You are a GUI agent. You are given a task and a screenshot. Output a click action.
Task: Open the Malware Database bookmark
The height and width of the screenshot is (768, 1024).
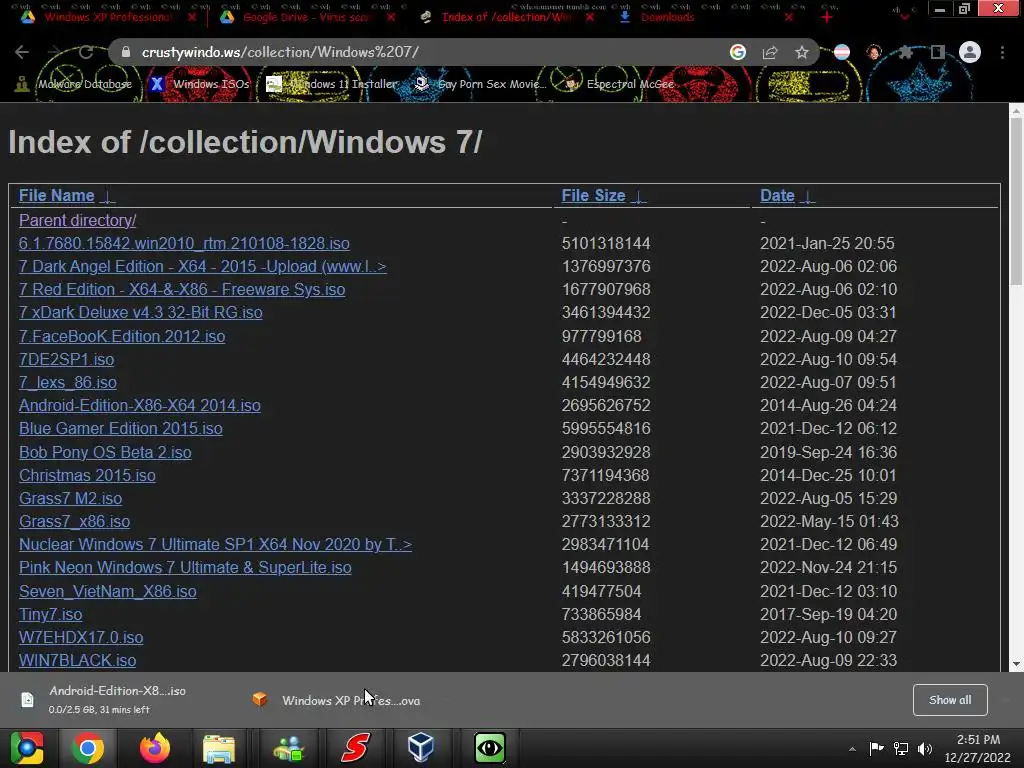(73, 84)
